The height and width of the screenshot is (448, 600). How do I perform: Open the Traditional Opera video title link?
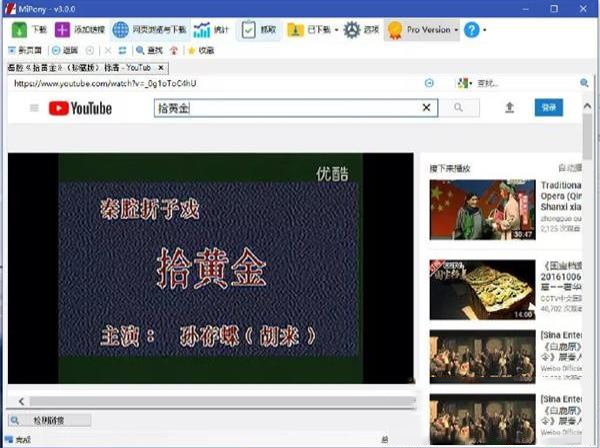tap(561, 196)
